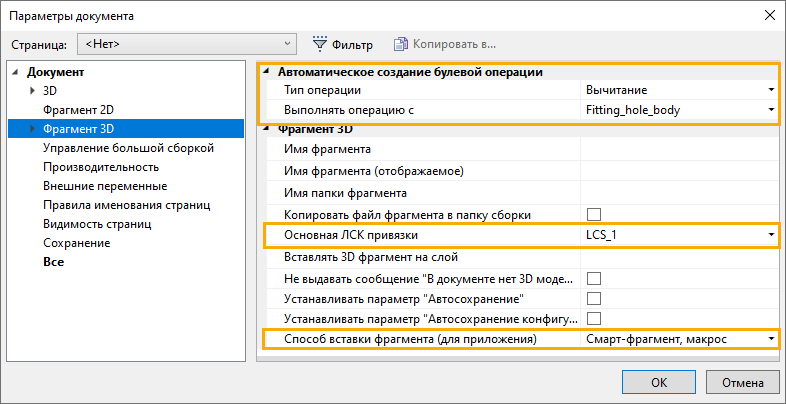This screenshot has width=786, height=404.
Task: Toggle Не выдавать сообщение checkbox
Action: [594, 278]
